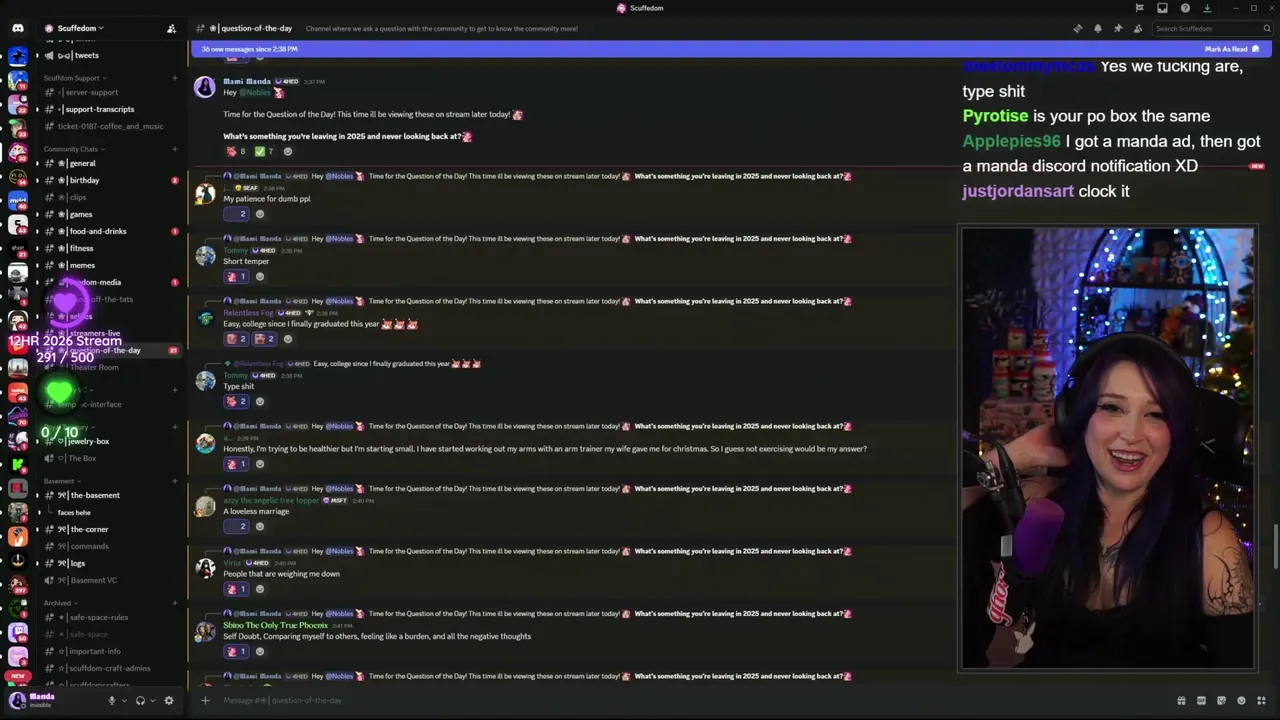This screenshot has width=1280, height=720.
Task: Toggle the member list icon
Action: [x=1137, y=28]
